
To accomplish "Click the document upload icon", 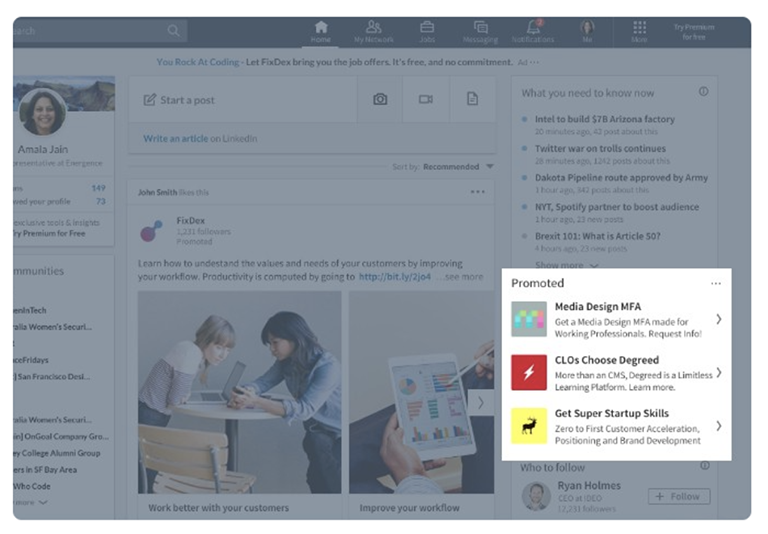I will pyautogui.click(x=472, y=99).
